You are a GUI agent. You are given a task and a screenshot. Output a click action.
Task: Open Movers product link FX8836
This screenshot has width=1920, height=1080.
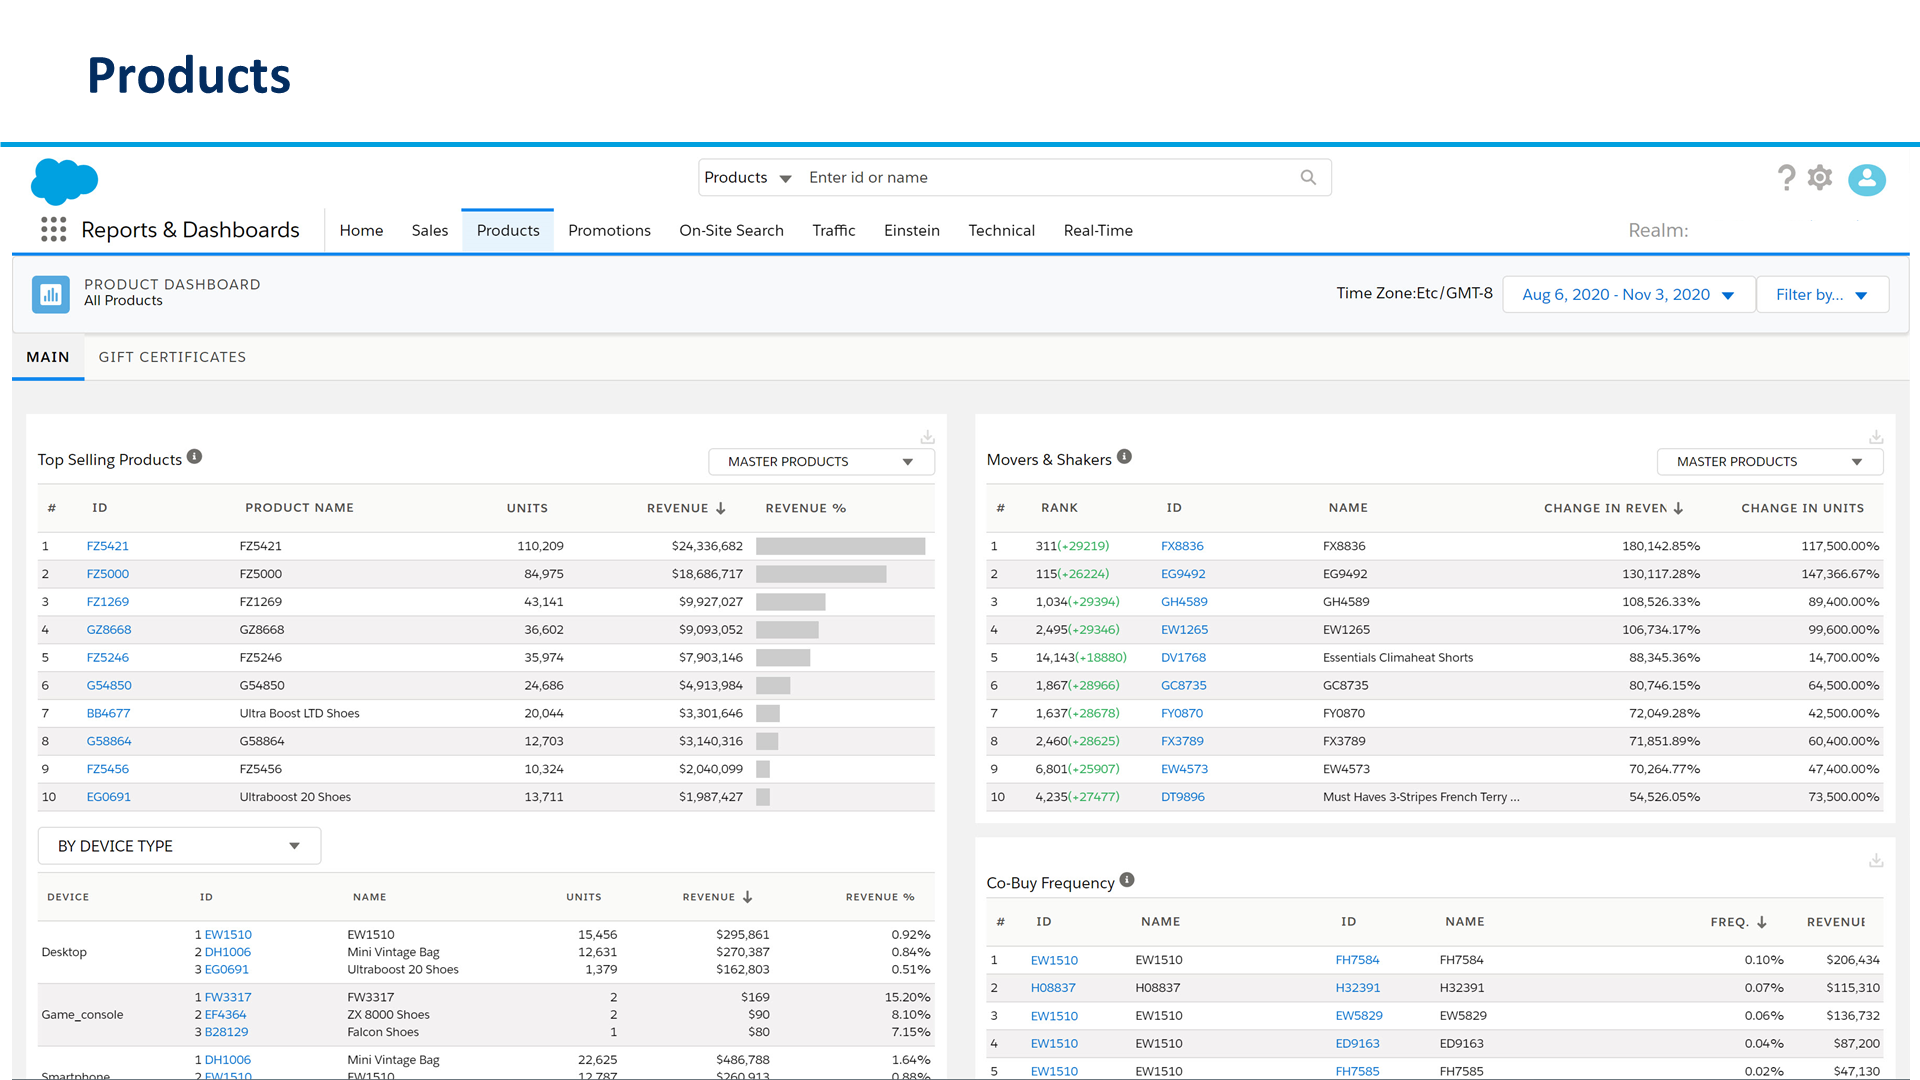[x=1182, y=546]
